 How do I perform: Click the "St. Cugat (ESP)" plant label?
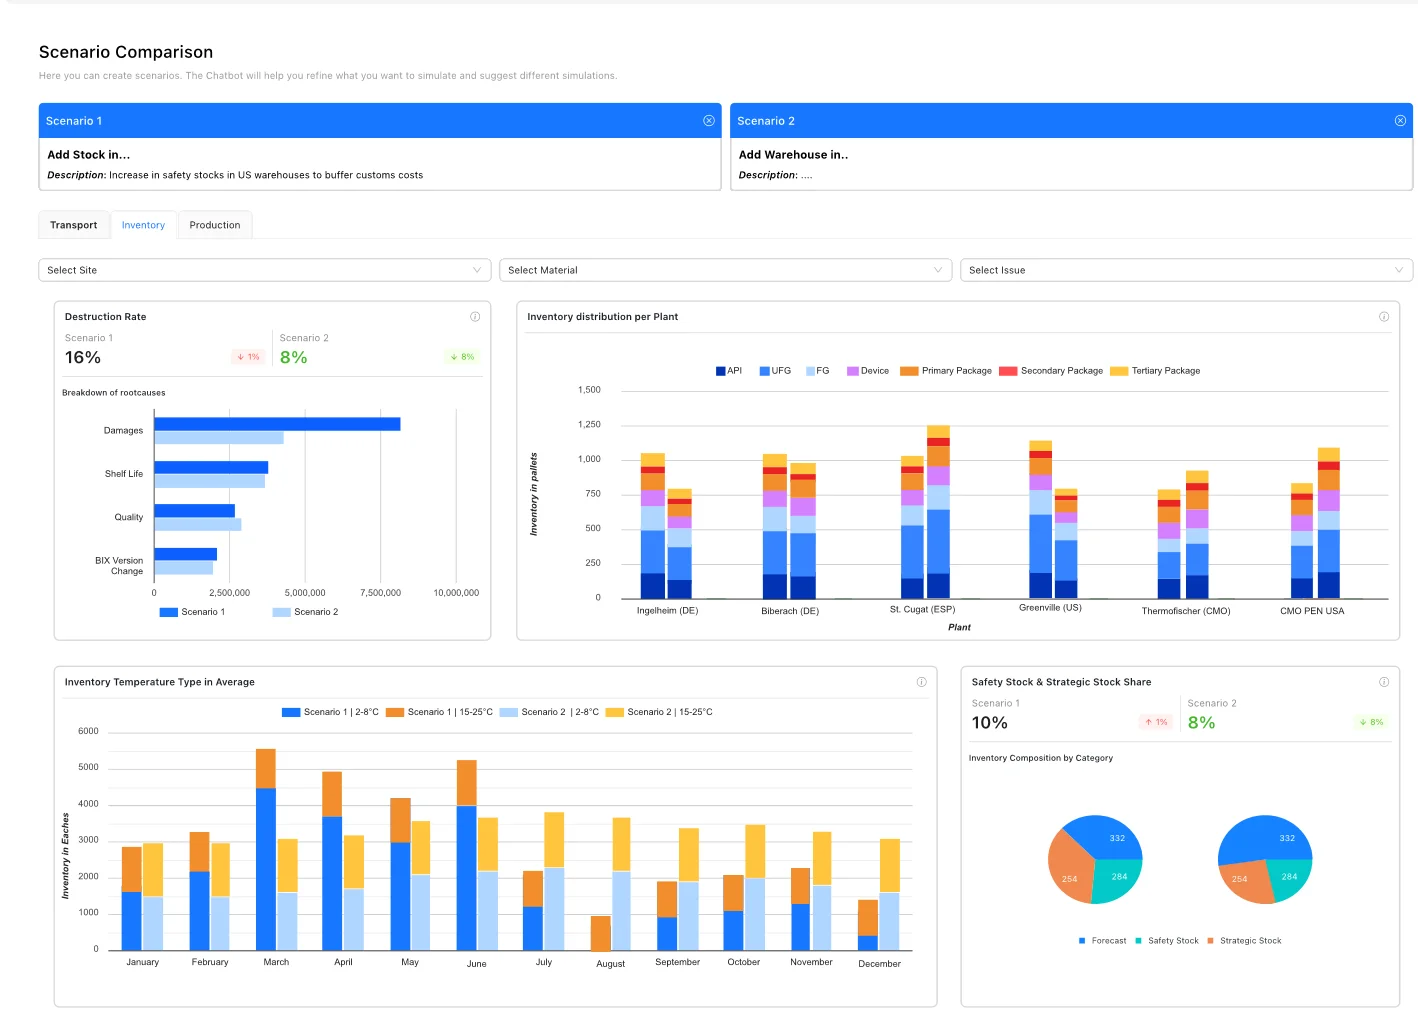click(x=922, y=609)
